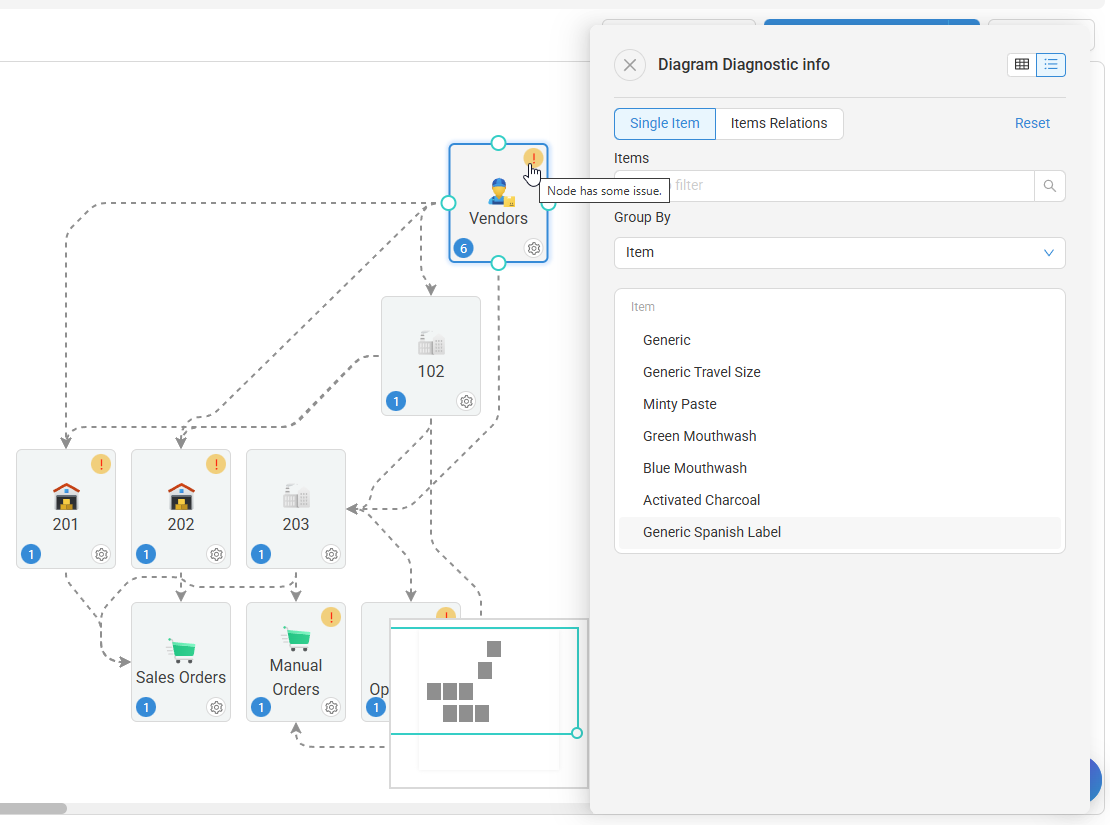Switch to list view toggle
The width and height of the screenshot is (1110, 825).
tap(1051, 65)
